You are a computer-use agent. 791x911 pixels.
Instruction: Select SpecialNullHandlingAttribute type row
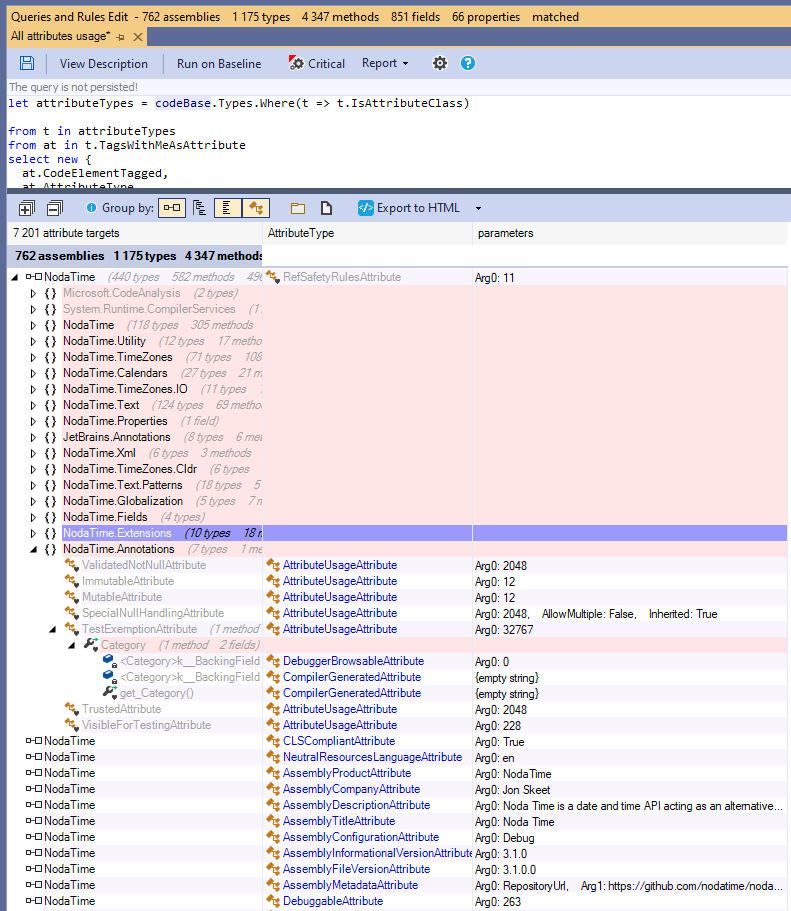tap(153, 613)
